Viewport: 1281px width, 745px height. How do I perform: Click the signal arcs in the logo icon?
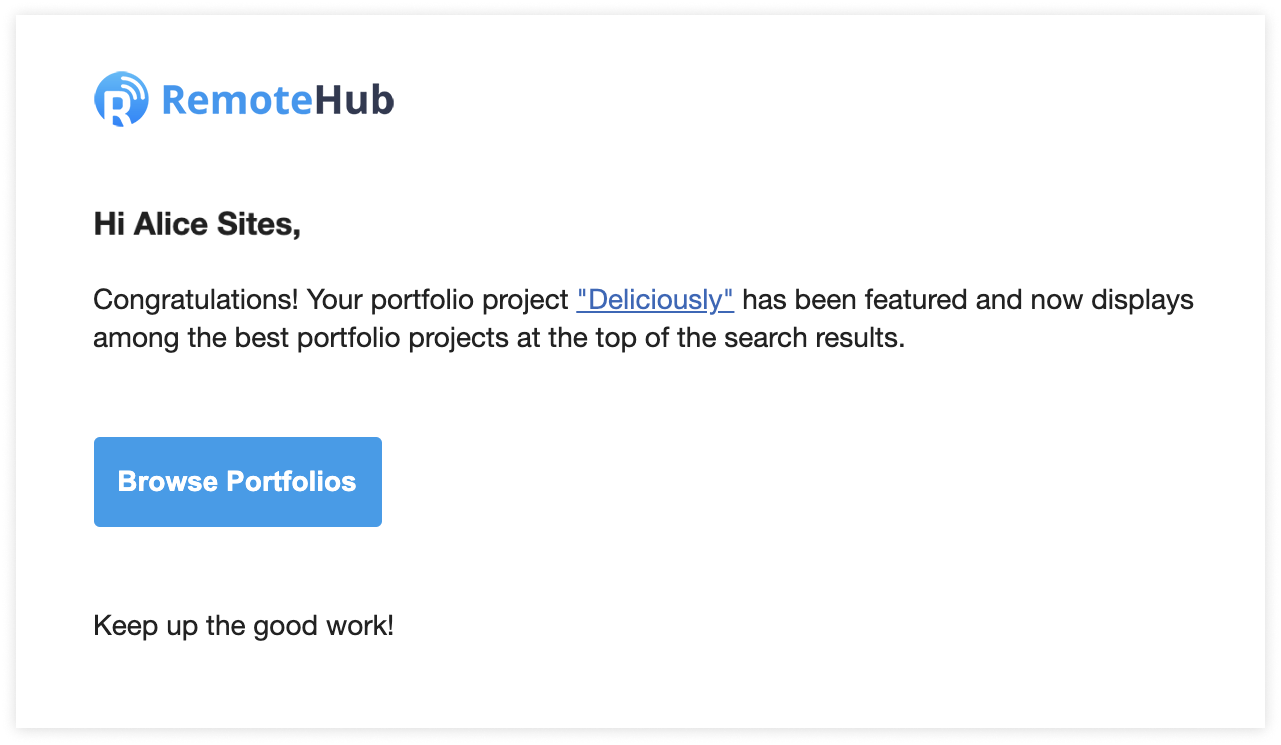pyautogui.click(x=133, y=86)
